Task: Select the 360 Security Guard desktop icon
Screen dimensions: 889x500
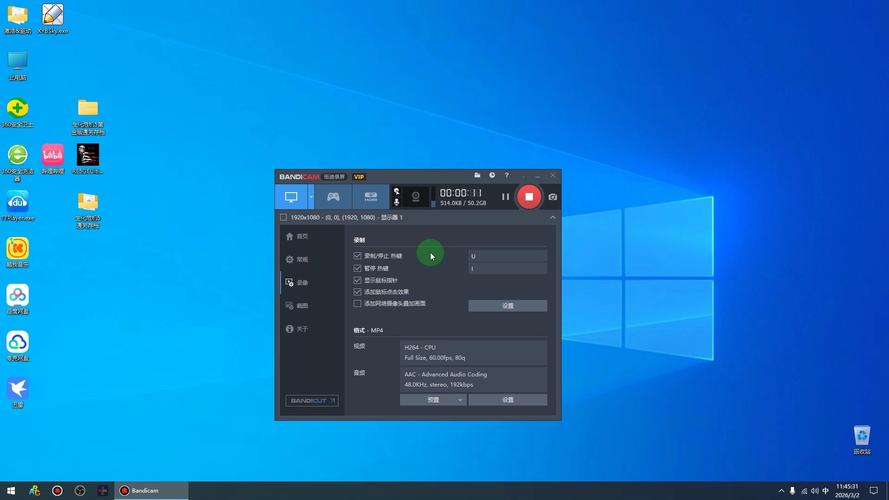Action: point(18,112)
